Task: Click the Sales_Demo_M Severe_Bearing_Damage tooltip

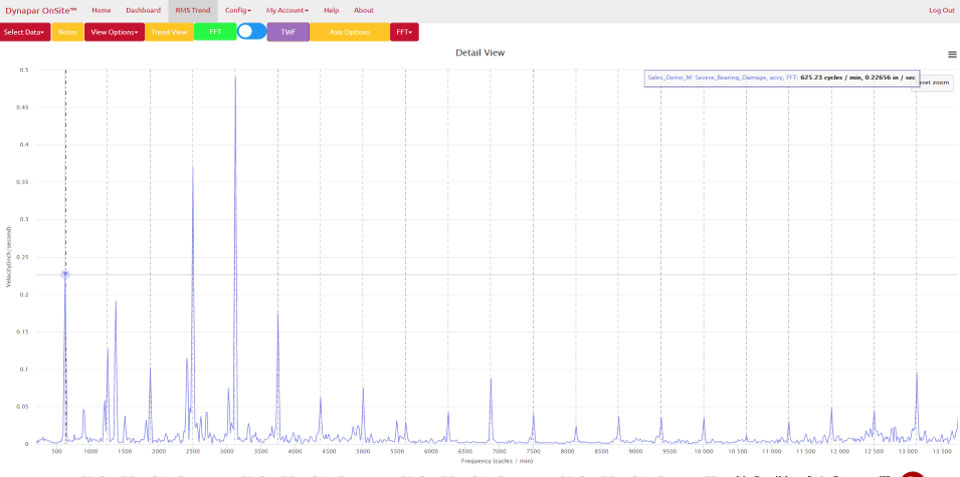Action: coord(781,78)
